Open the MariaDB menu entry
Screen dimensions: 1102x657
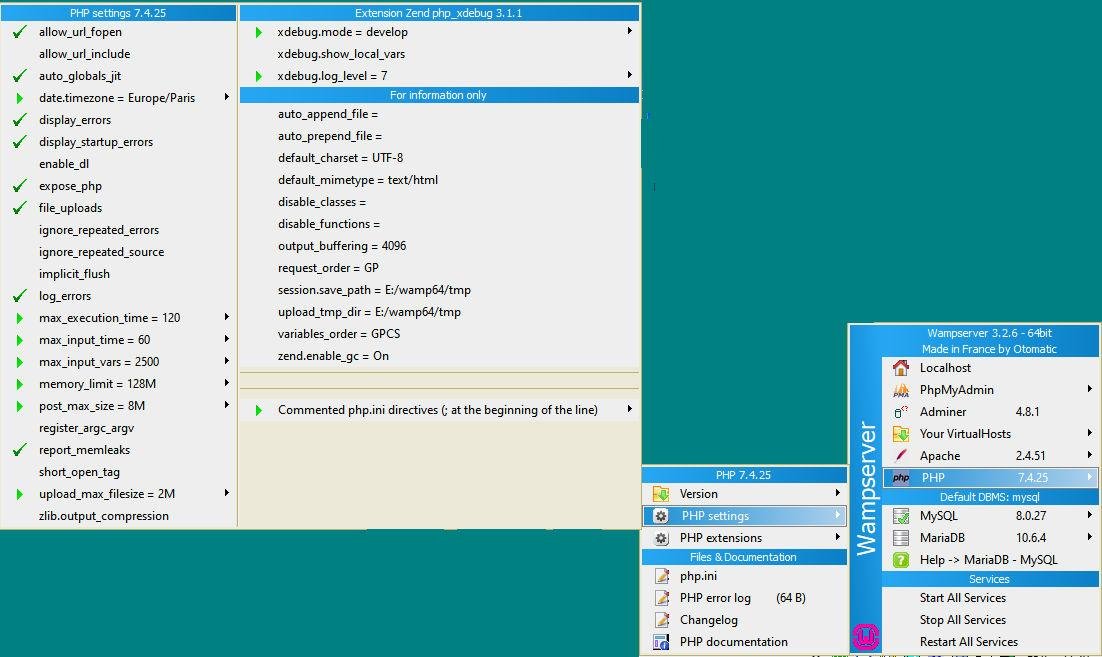coord(991,538)
